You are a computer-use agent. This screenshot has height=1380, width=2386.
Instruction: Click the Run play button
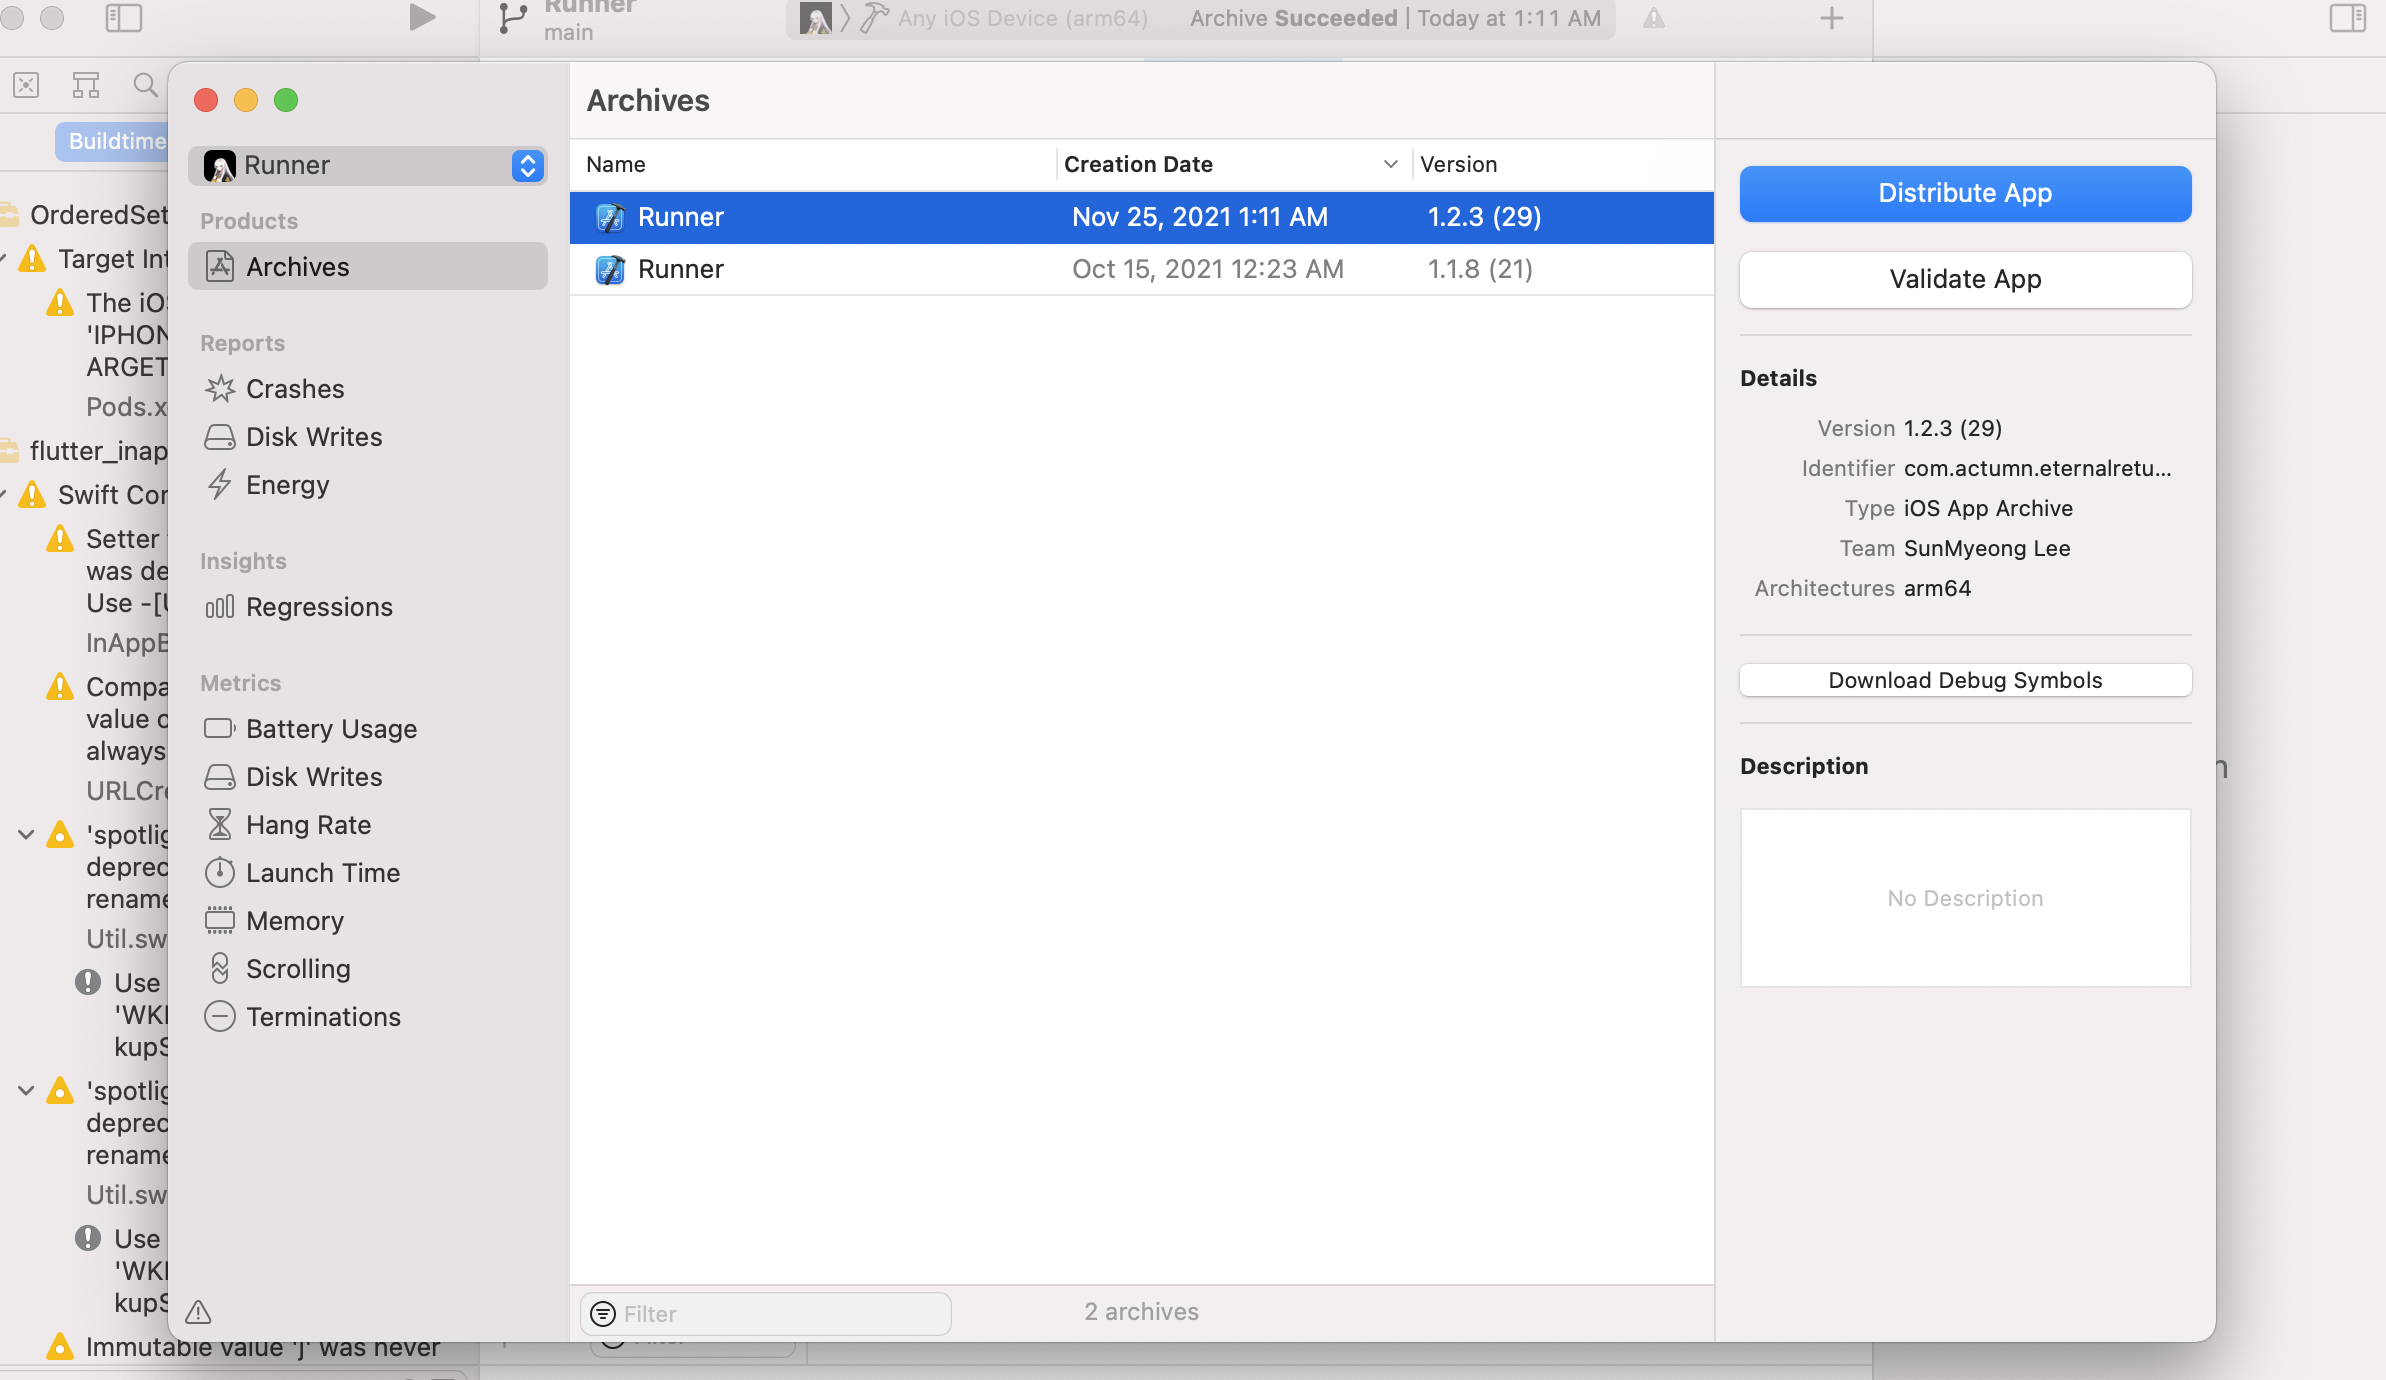click(x=422, y=17)
